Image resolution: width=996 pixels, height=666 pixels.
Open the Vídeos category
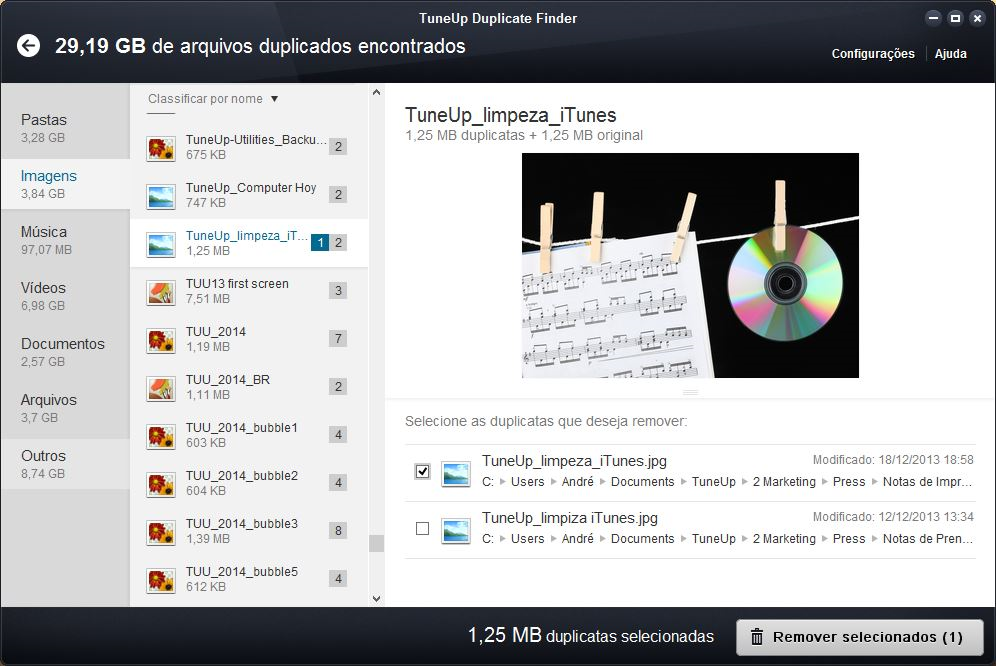(x=65, y=296)
